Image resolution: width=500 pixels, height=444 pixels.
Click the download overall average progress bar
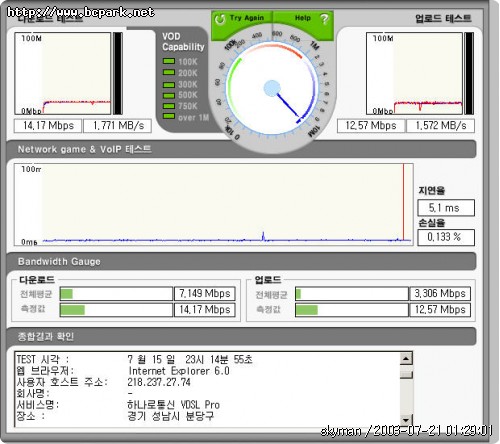[x=116, y=294]
